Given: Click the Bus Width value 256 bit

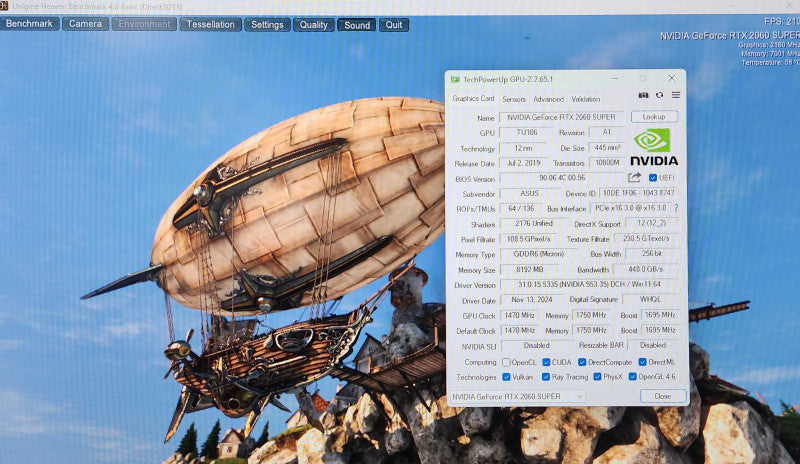Looking at the screenshot, I should pos(652,253).
